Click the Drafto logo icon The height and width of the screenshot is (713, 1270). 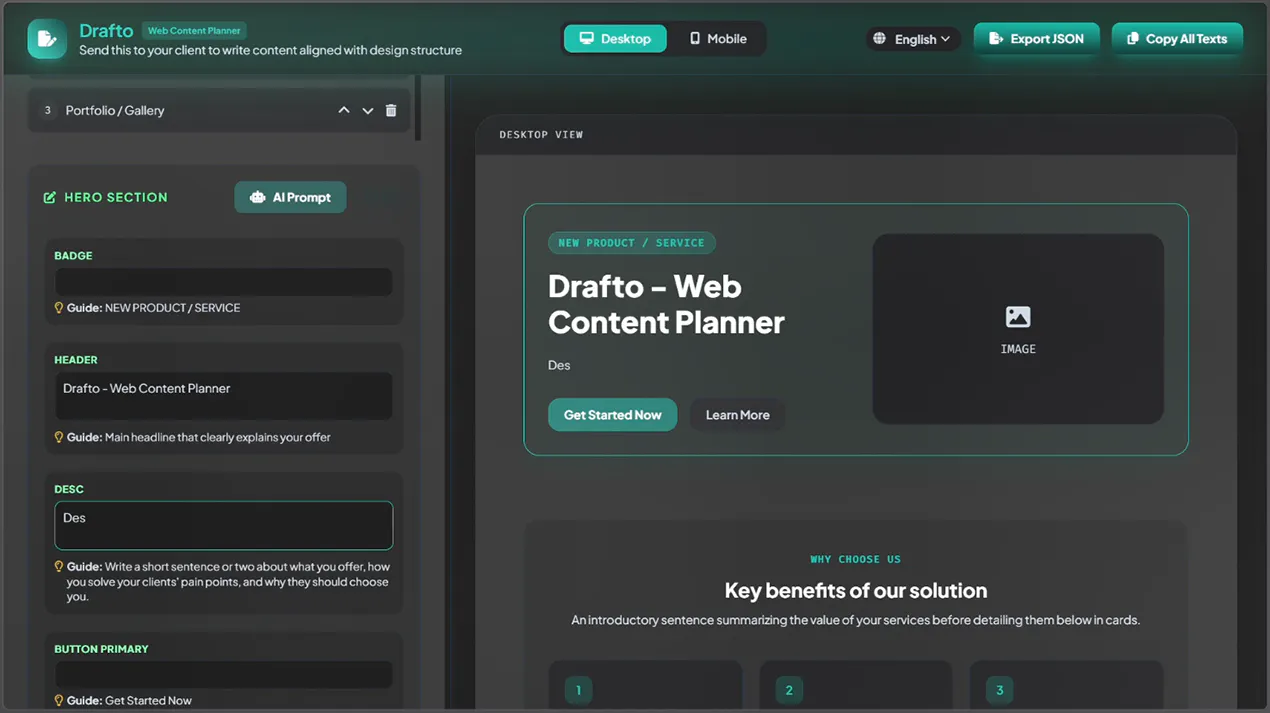[x=47, y=39]
